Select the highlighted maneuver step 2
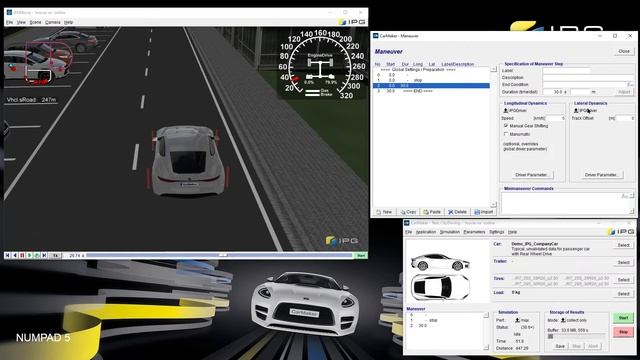The height and width of the screenshot is (360, 640). pos(431,86)
